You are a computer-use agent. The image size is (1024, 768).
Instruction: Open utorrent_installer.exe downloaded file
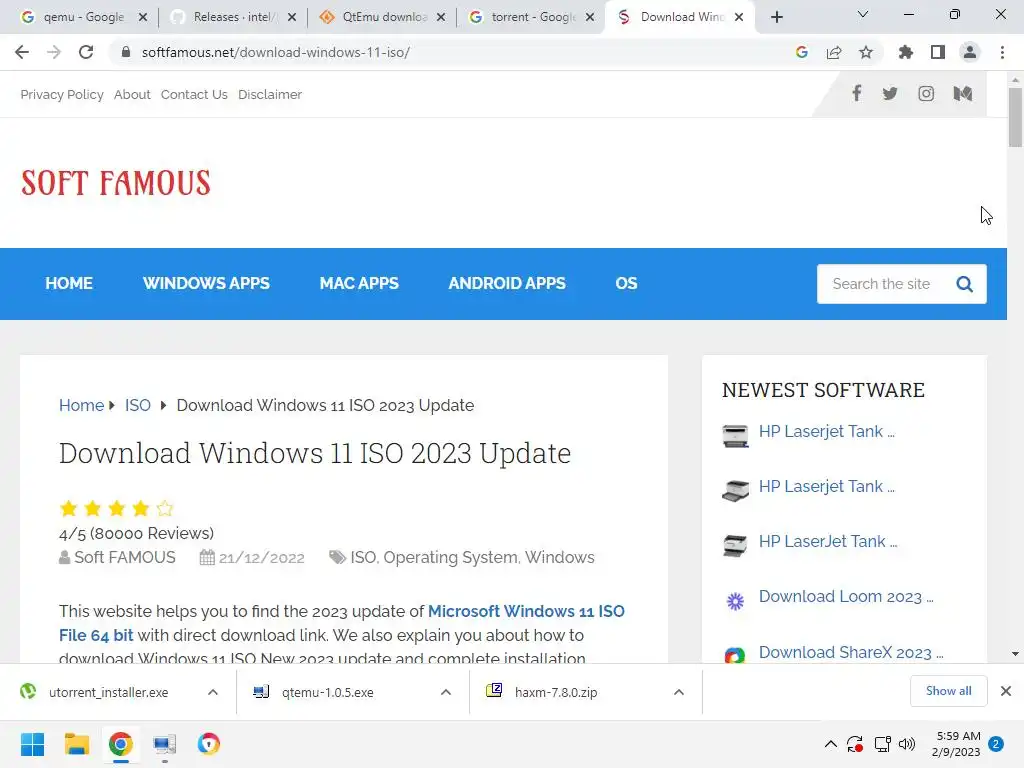click(x=108, y=692)
